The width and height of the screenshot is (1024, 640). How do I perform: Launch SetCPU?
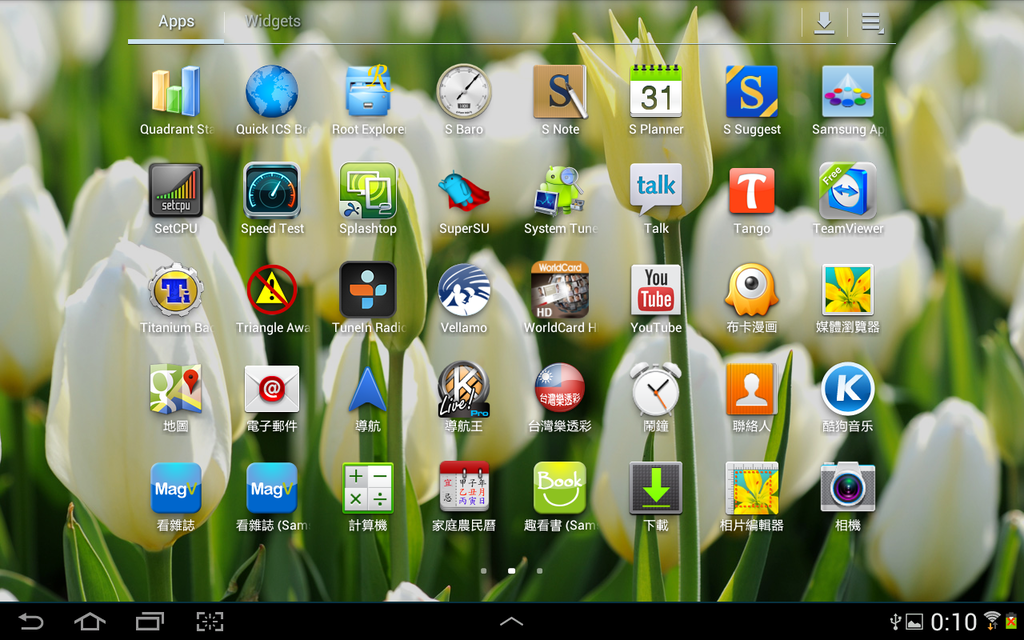[x=176, y=191]
